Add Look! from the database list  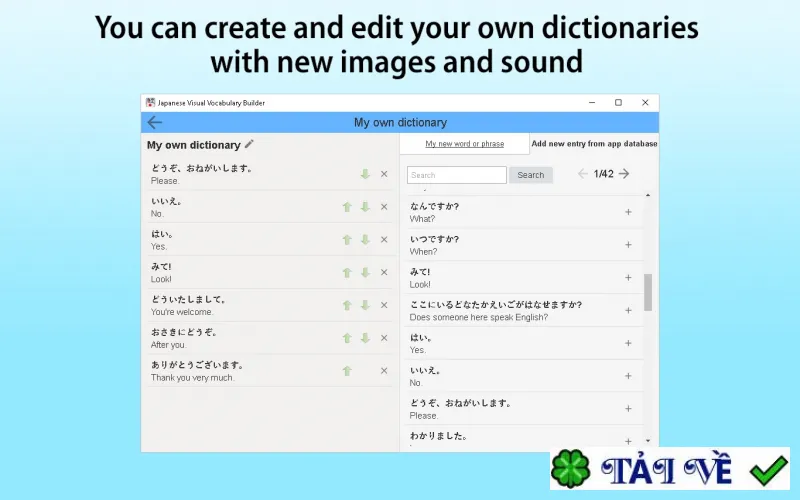point(628,278)
